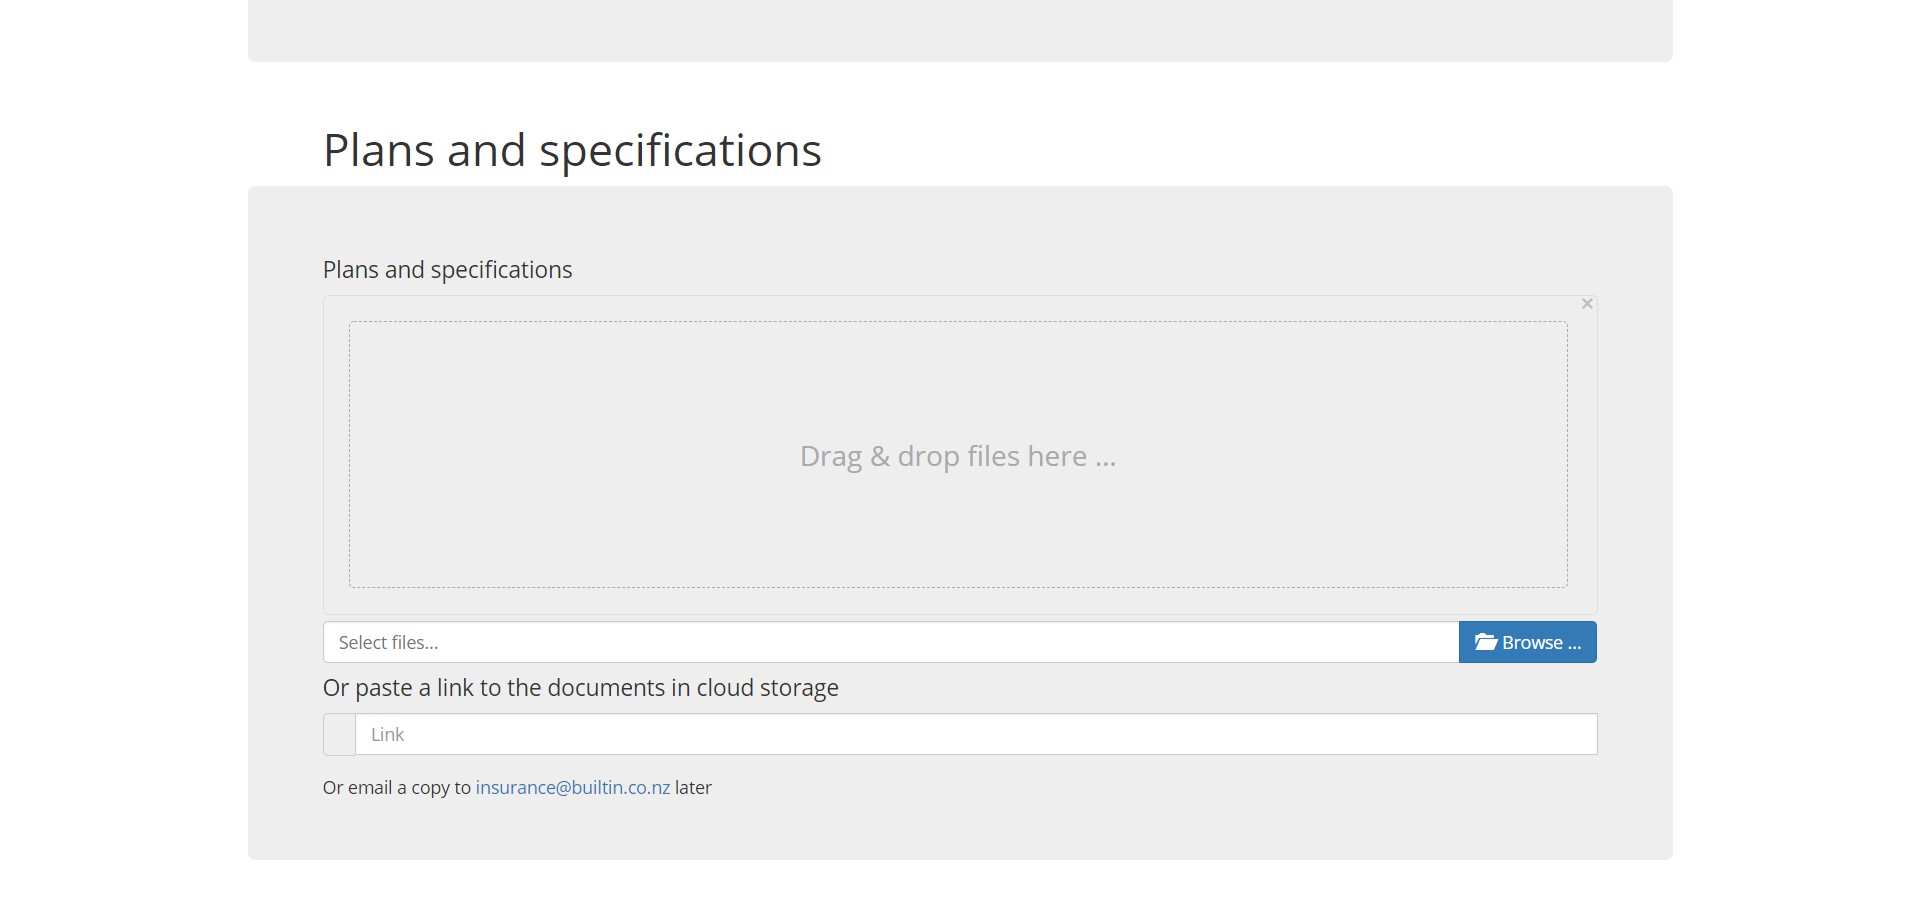Click the 'Drag & drop files here' text
The height and width of the screenshot is (904, 1920).
click(957, 456)
